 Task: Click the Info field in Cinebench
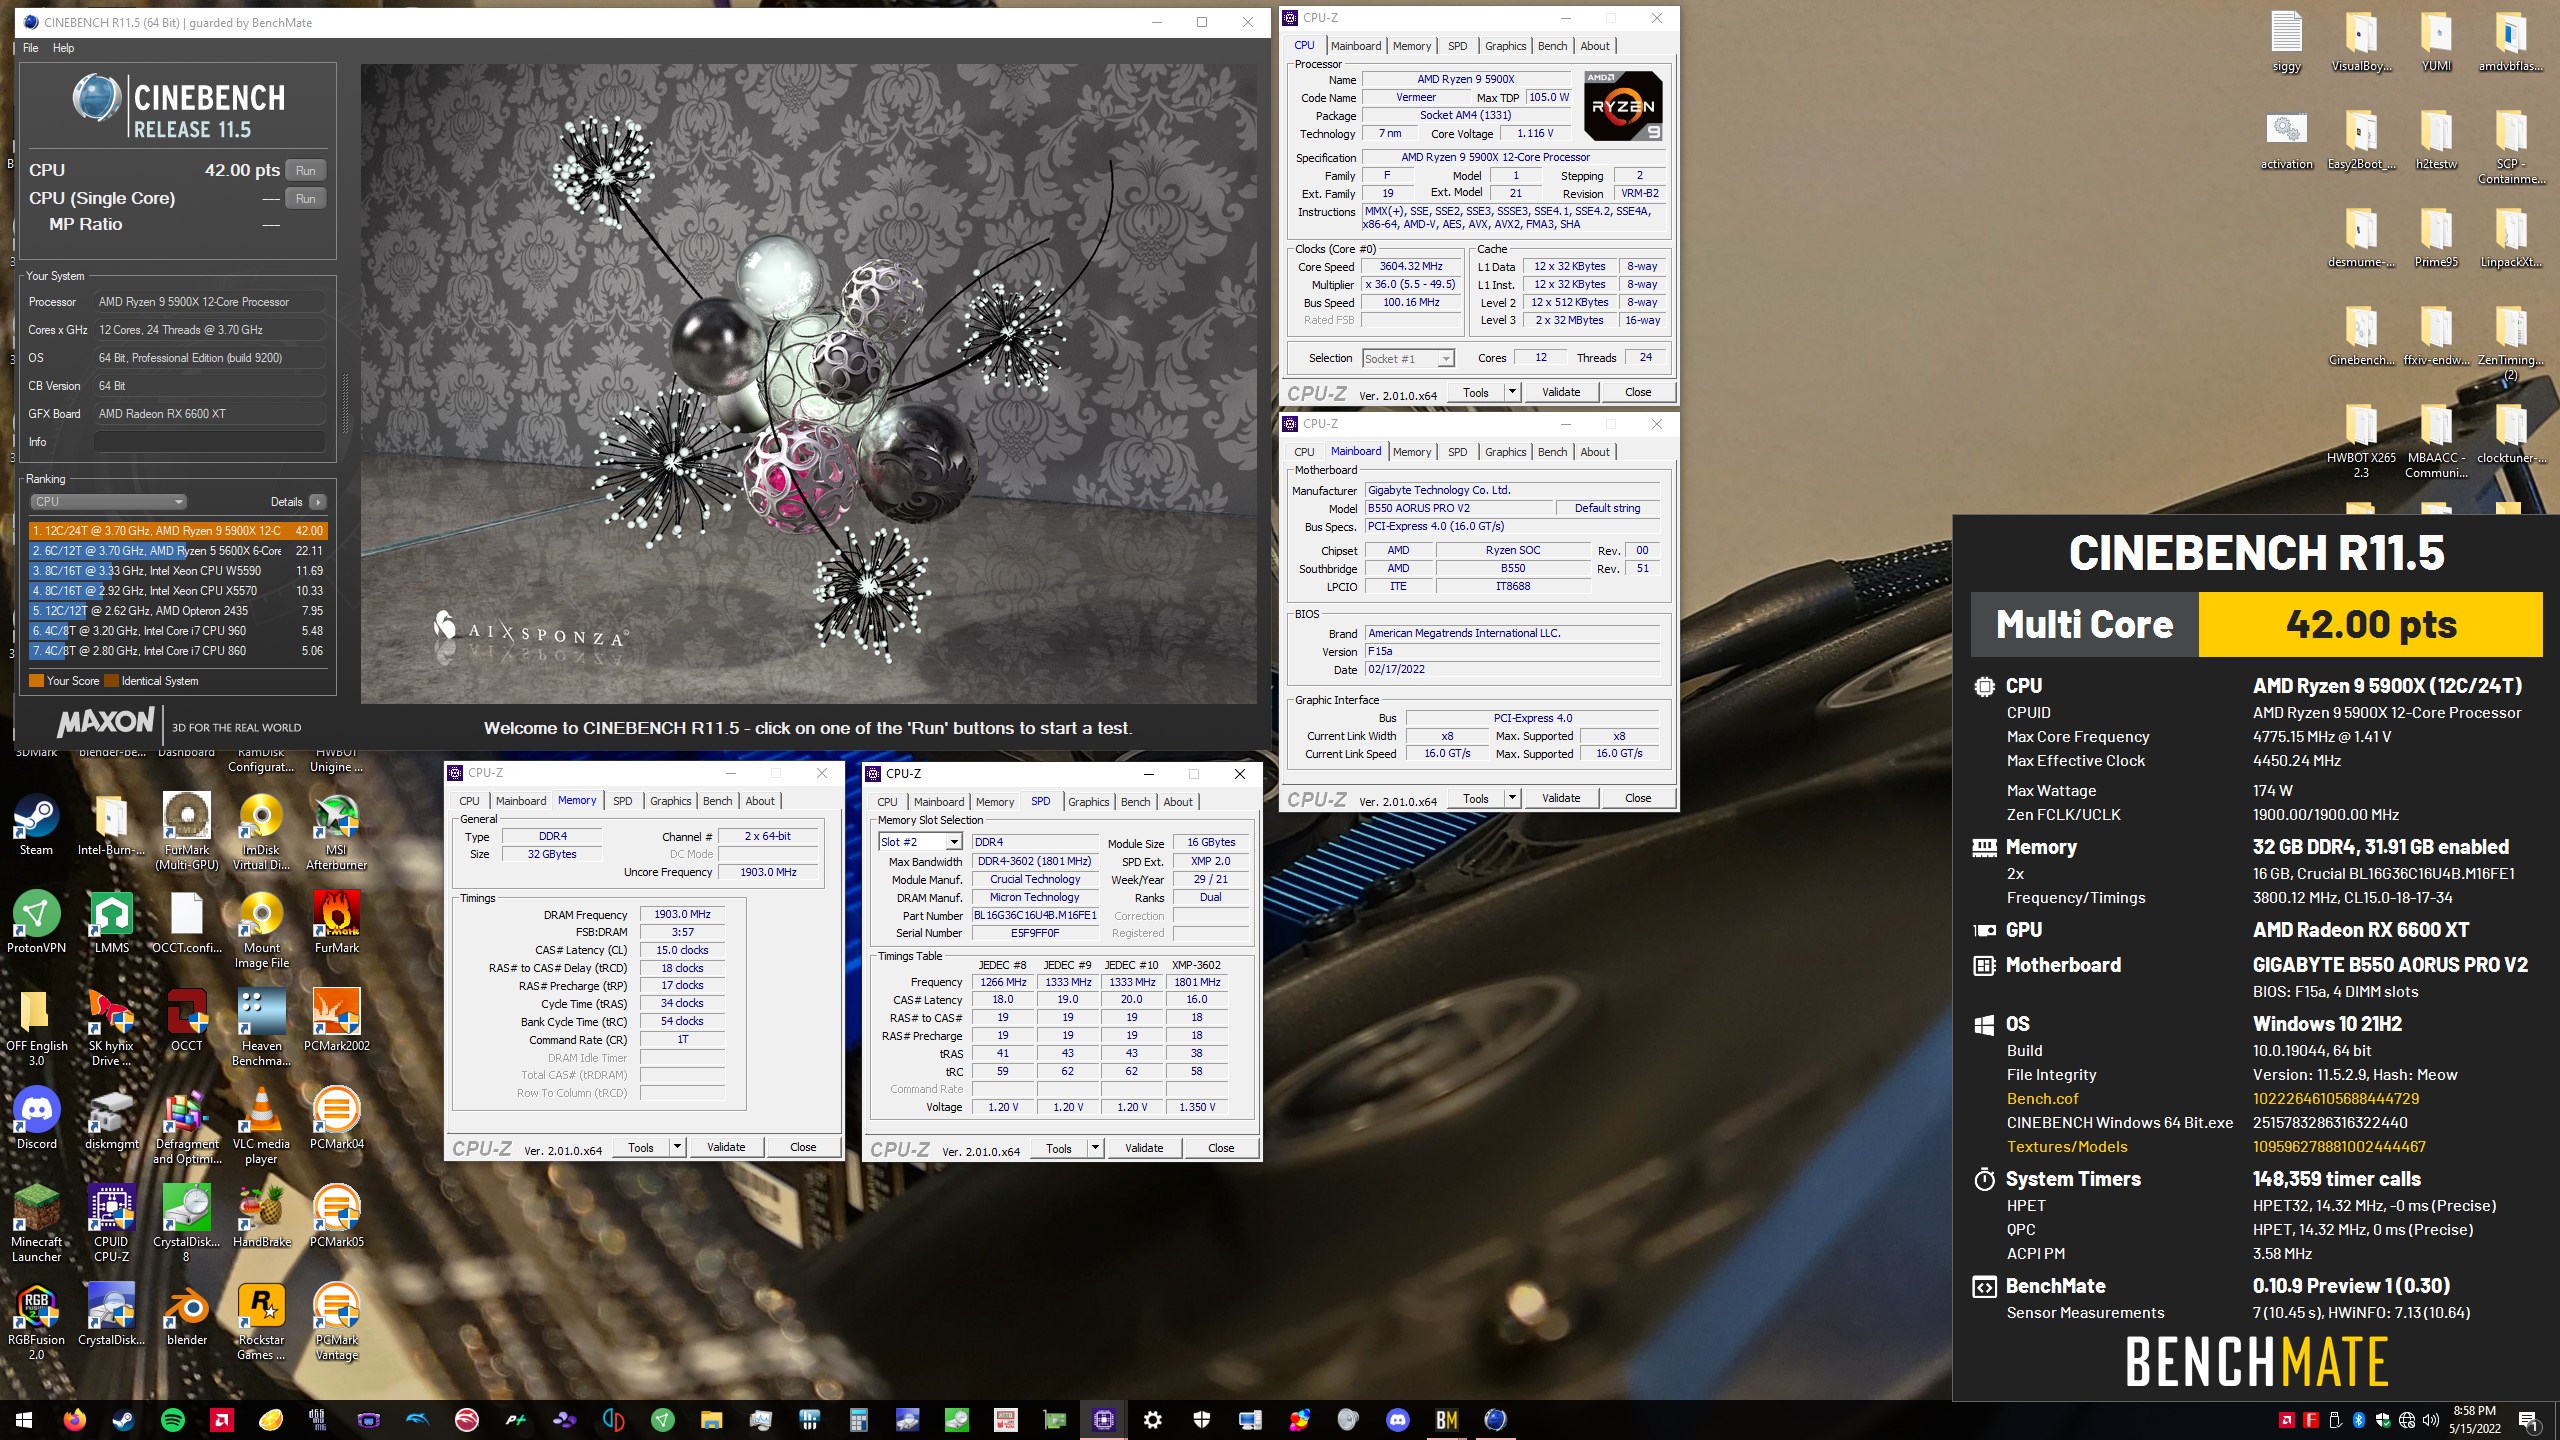tap(210, 442)
